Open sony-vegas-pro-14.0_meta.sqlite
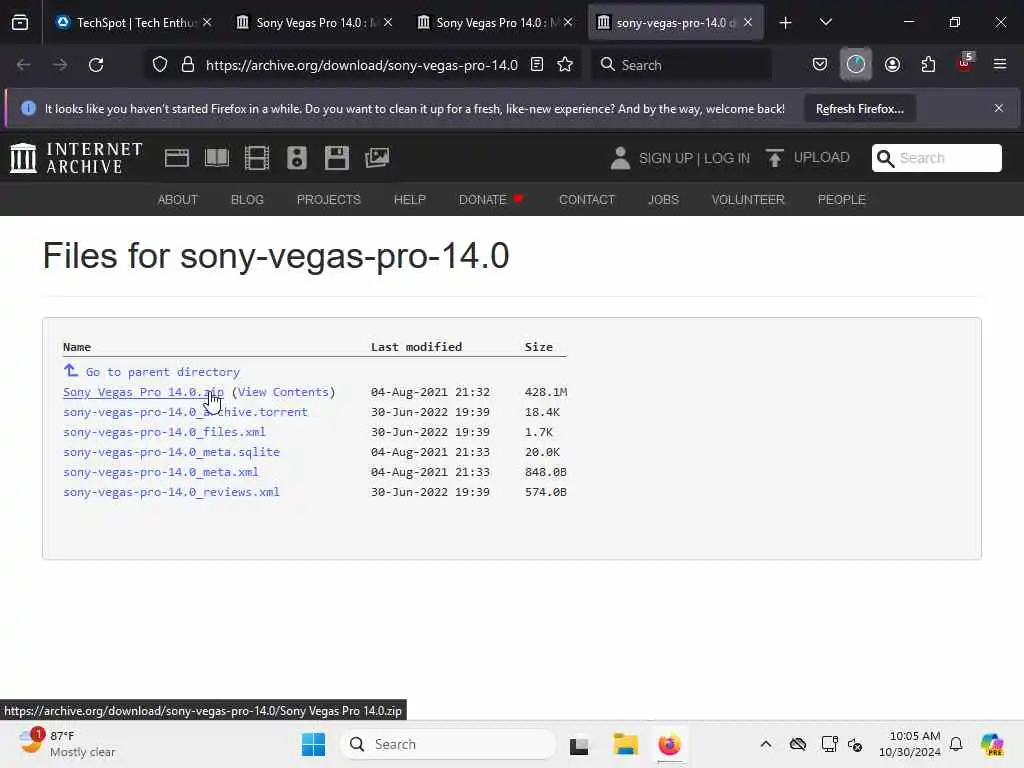 pyautogui.click(x=171, y=452)
